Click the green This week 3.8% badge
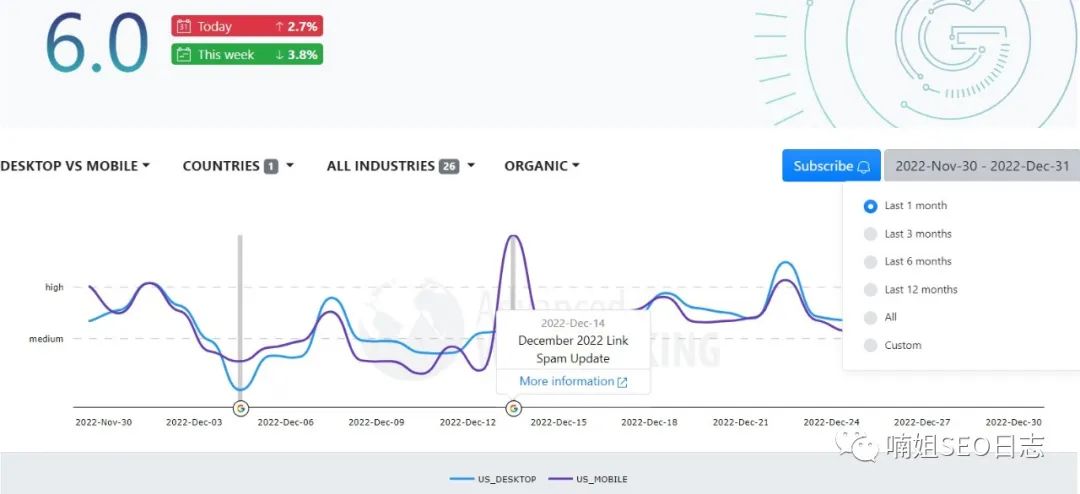1080x494 pixels. tap(247, 54)
